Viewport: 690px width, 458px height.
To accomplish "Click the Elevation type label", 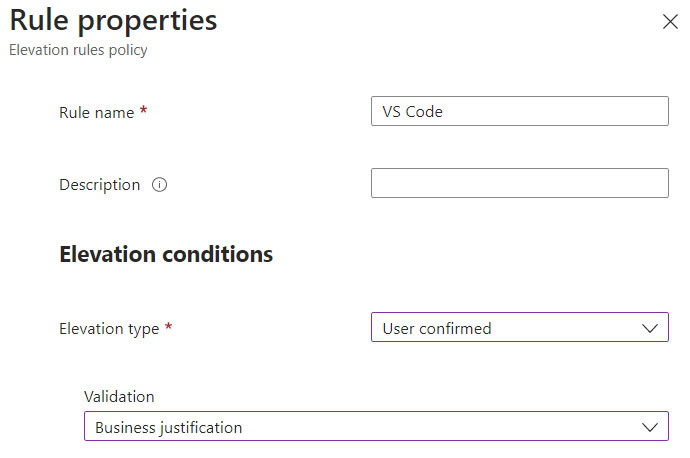I will pyautogui.click(x=109, y=329).
